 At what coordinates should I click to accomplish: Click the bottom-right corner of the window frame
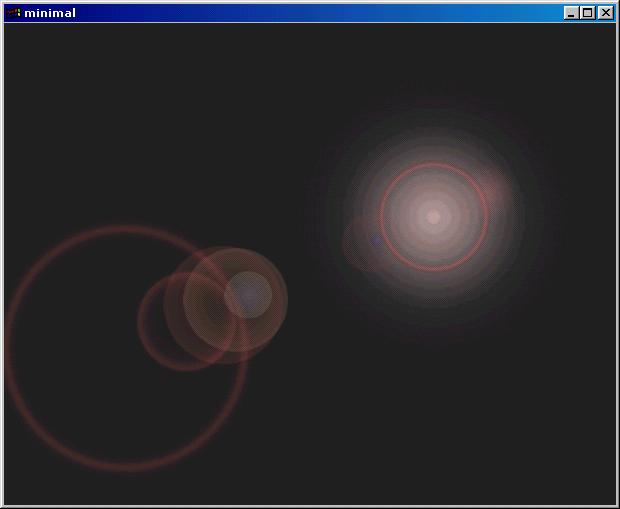[x=616, y=505]
